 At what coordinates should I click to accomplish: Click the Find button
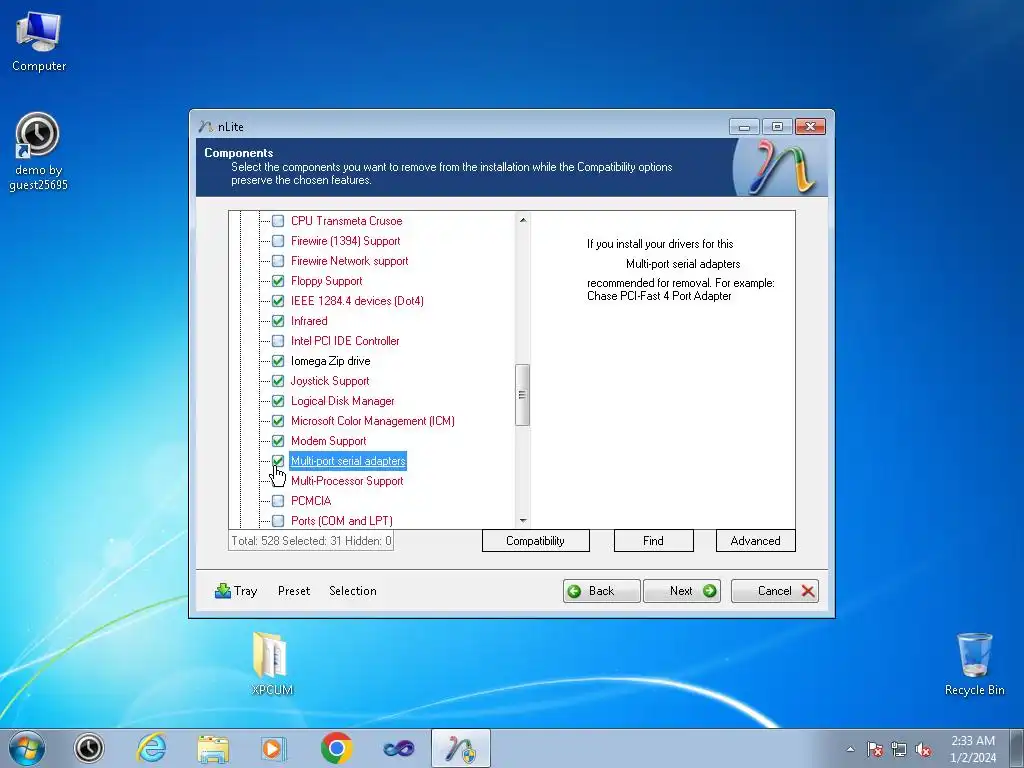(653, 541)
